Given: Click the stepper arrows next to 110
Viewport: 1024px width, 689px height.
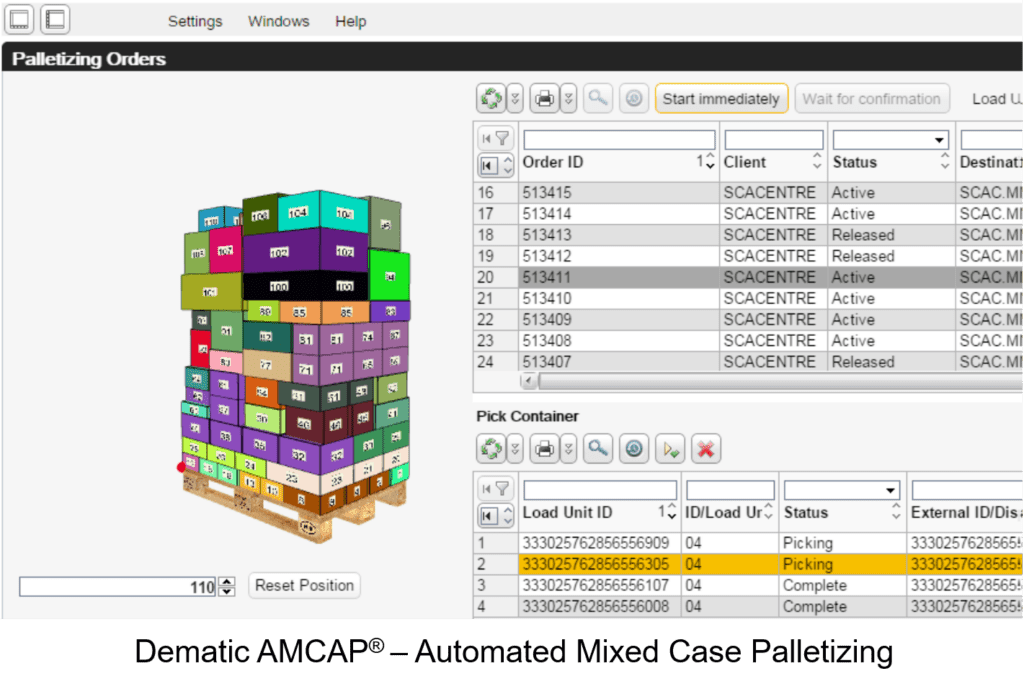Looking at the screenshot, I should (x=227, y=586).
